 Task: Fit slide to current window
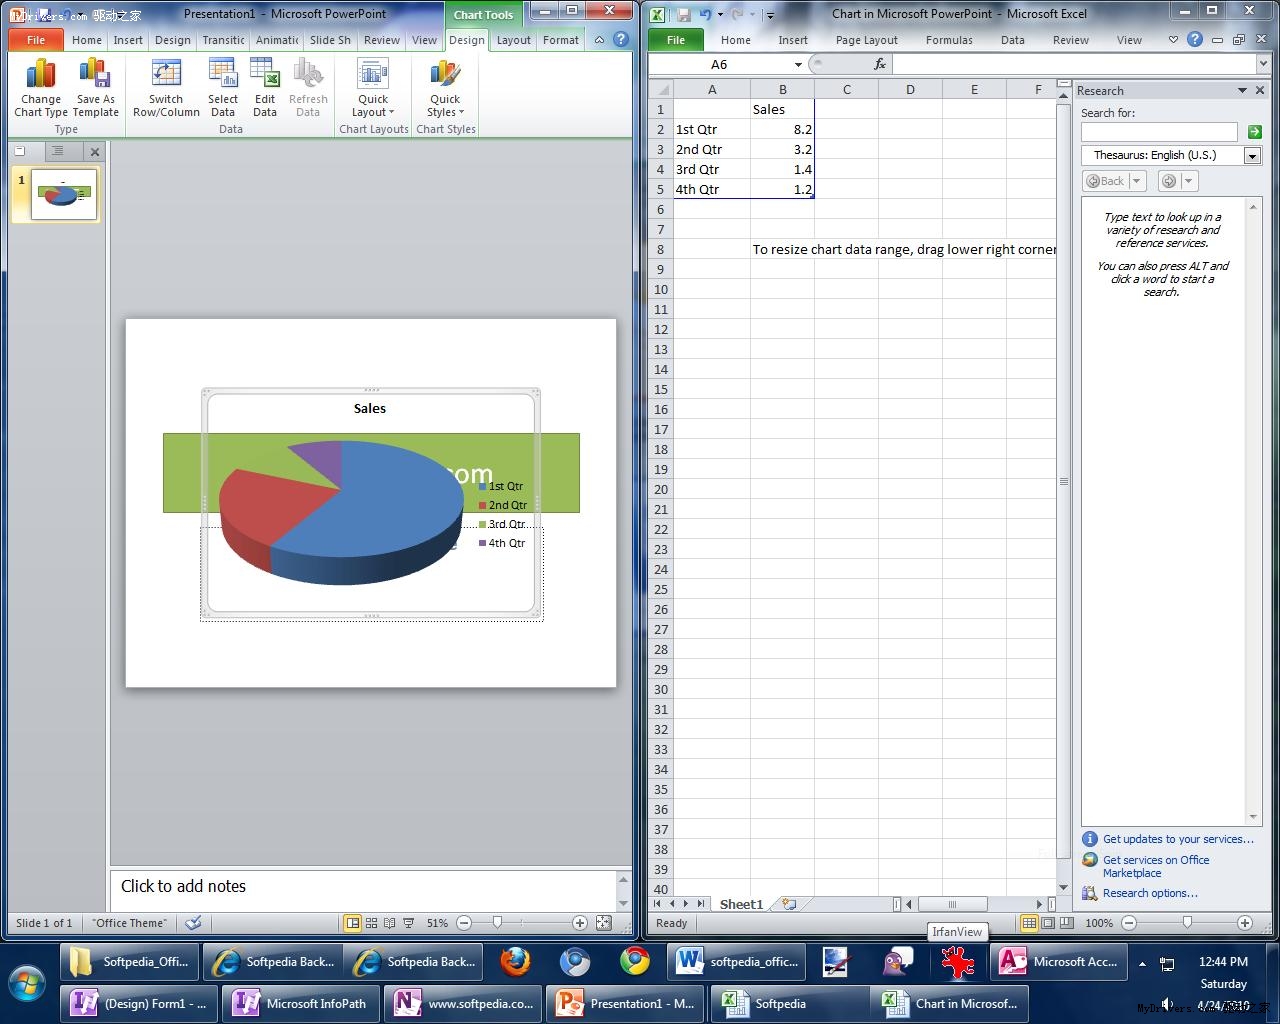604,923
